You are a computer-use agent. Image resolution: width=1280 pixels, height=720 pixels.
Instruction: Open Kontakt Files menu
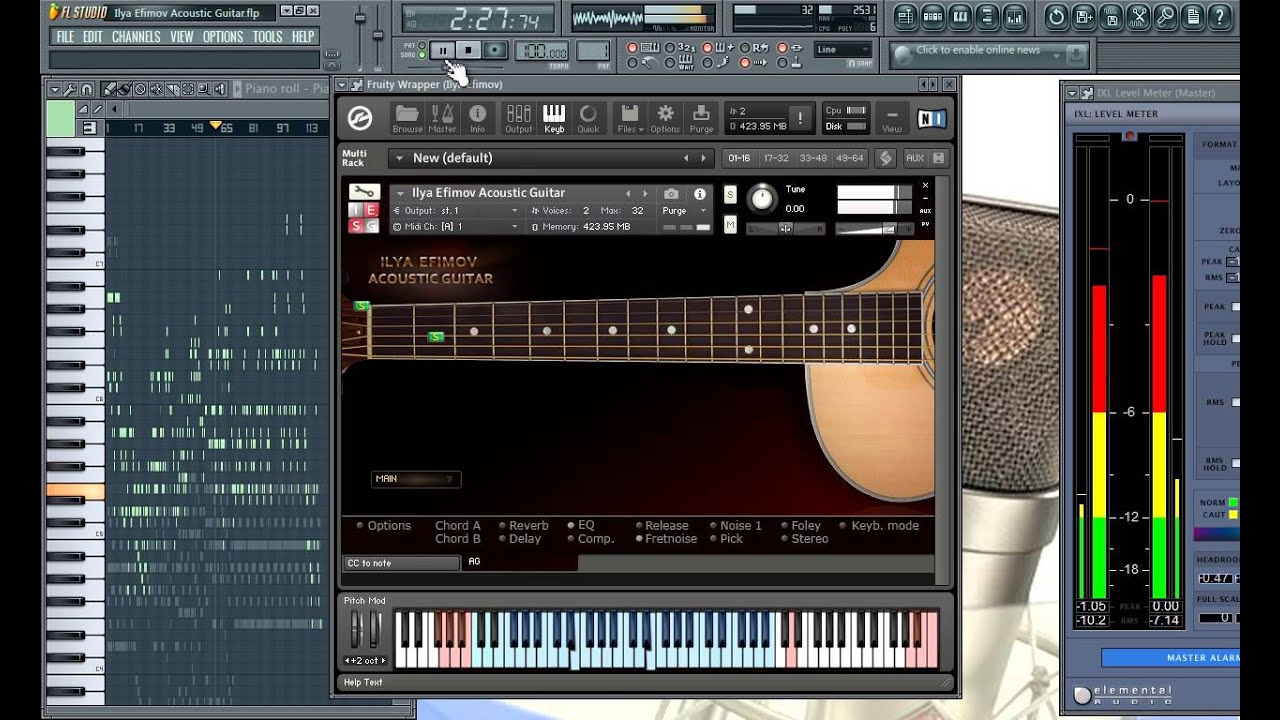click(x=629, y=117)
